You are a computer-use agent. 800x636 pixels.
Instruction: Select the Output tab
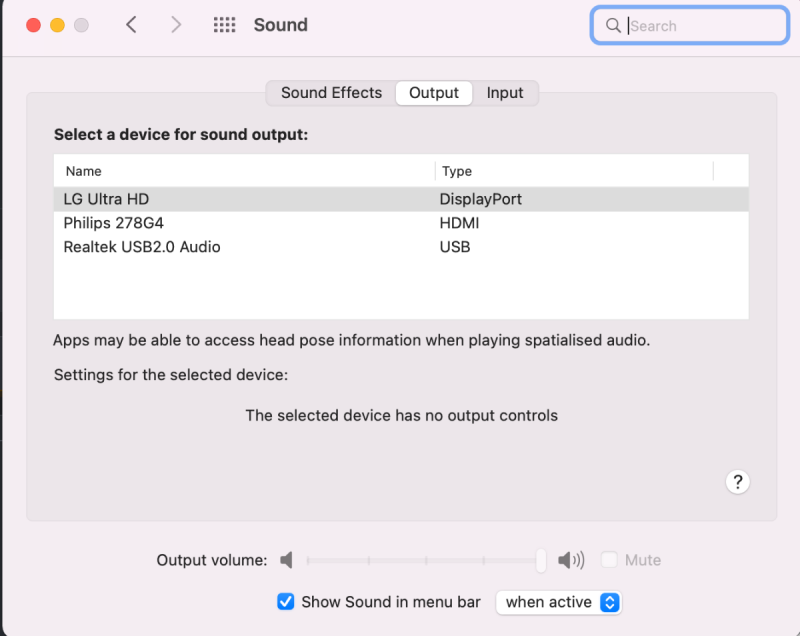[x=434, y=93]
